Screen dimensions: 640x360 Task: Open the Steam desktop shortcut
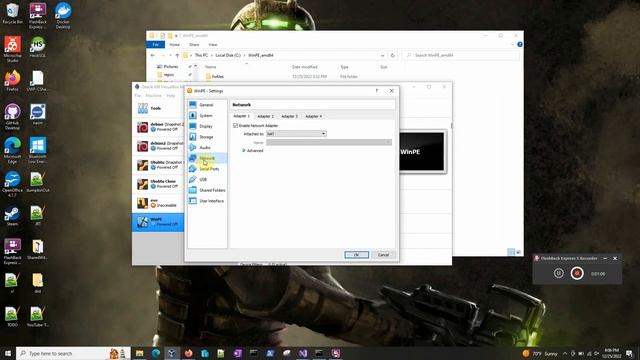tap(12, 216)
